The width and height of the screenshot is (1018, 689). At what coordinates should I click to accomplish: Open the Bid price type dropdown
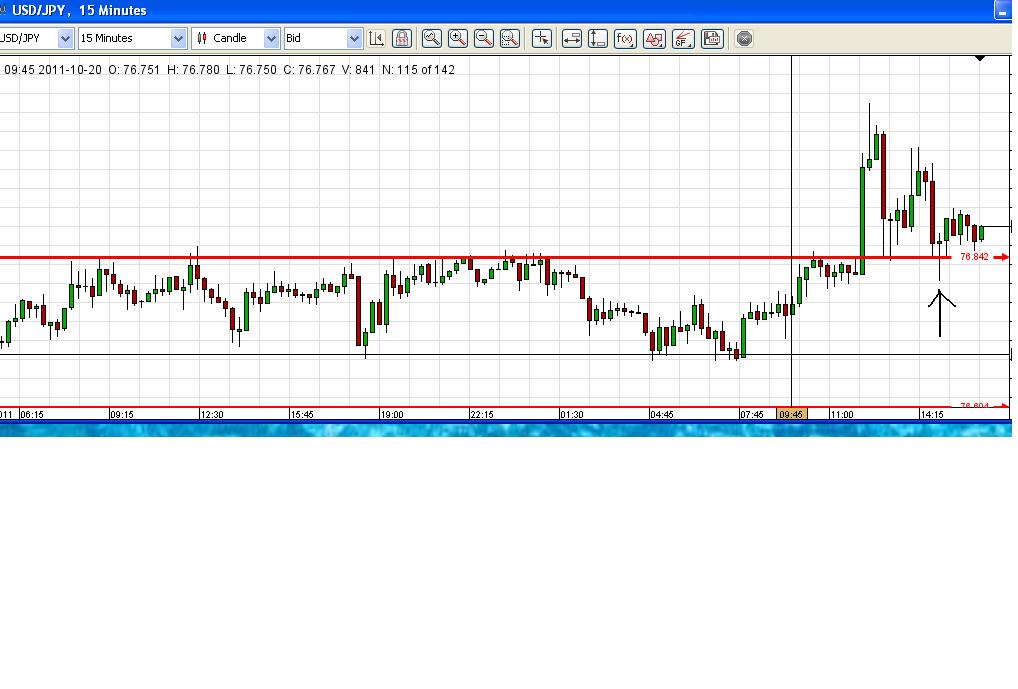point(354,38)
